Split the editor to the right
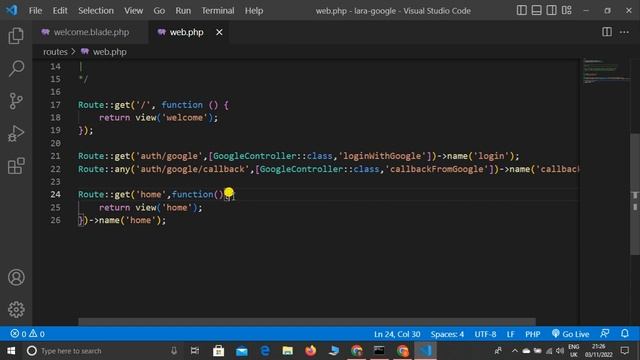This screenshot has height=360, width=640. pos(607,32)
